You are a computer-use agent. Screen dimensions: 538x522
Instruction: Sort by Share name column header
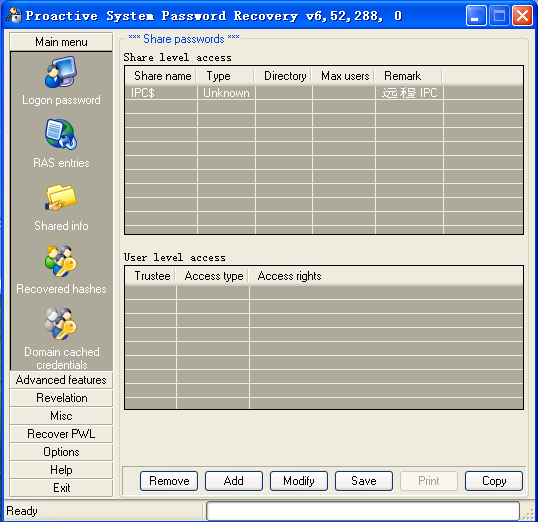(x=161, y=76)
